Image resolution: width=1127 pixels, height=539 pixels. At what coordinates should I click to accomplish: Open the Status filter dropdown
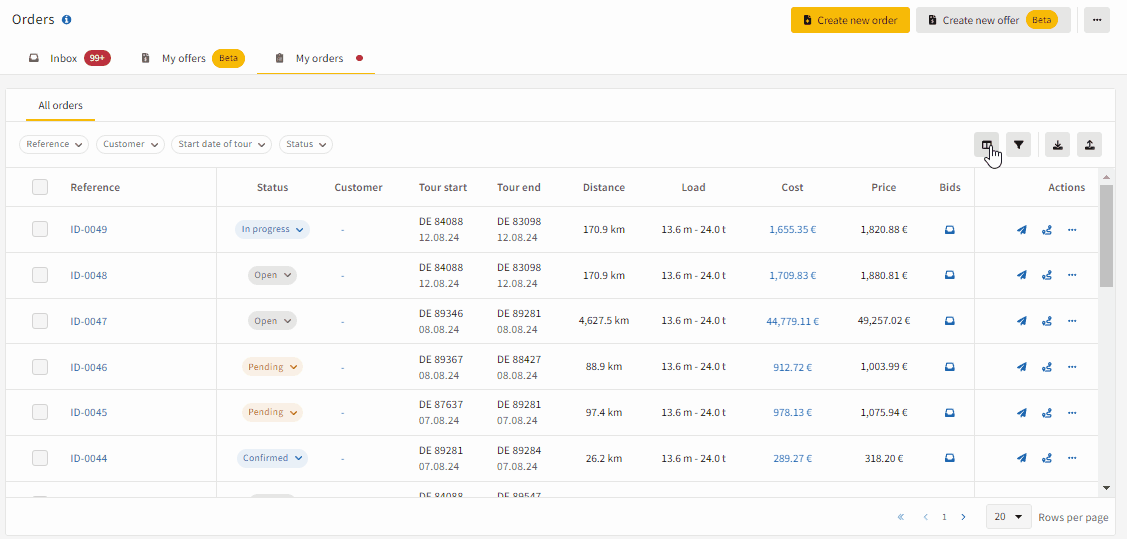305,144
